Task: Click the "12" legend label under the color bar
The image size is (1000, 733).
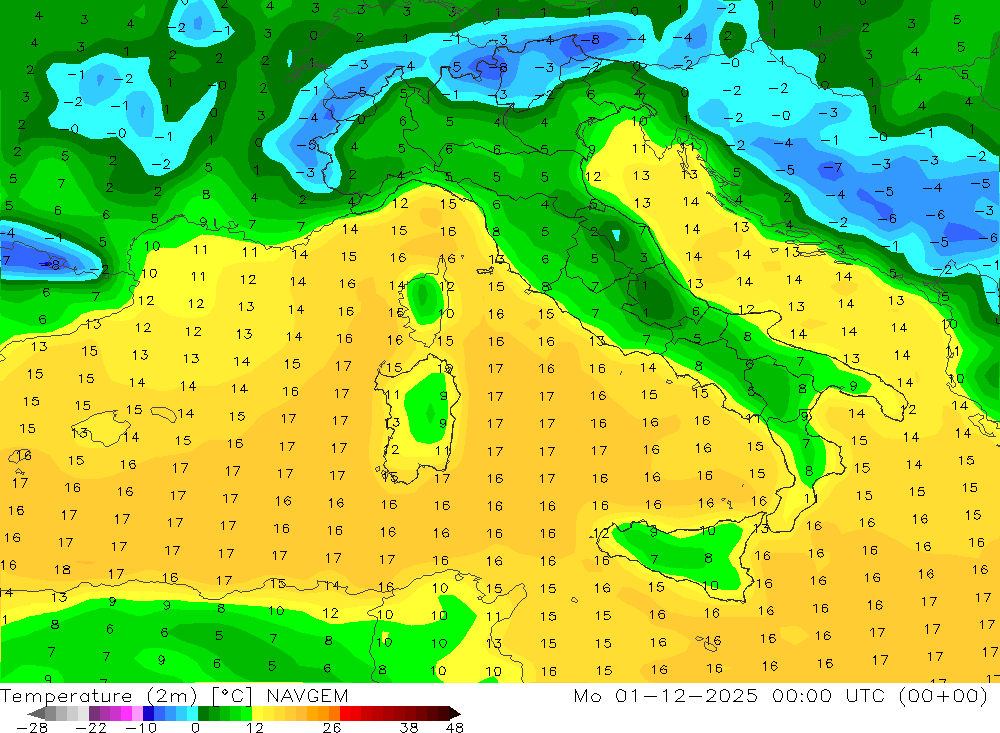Action: (x=254, y=727)
